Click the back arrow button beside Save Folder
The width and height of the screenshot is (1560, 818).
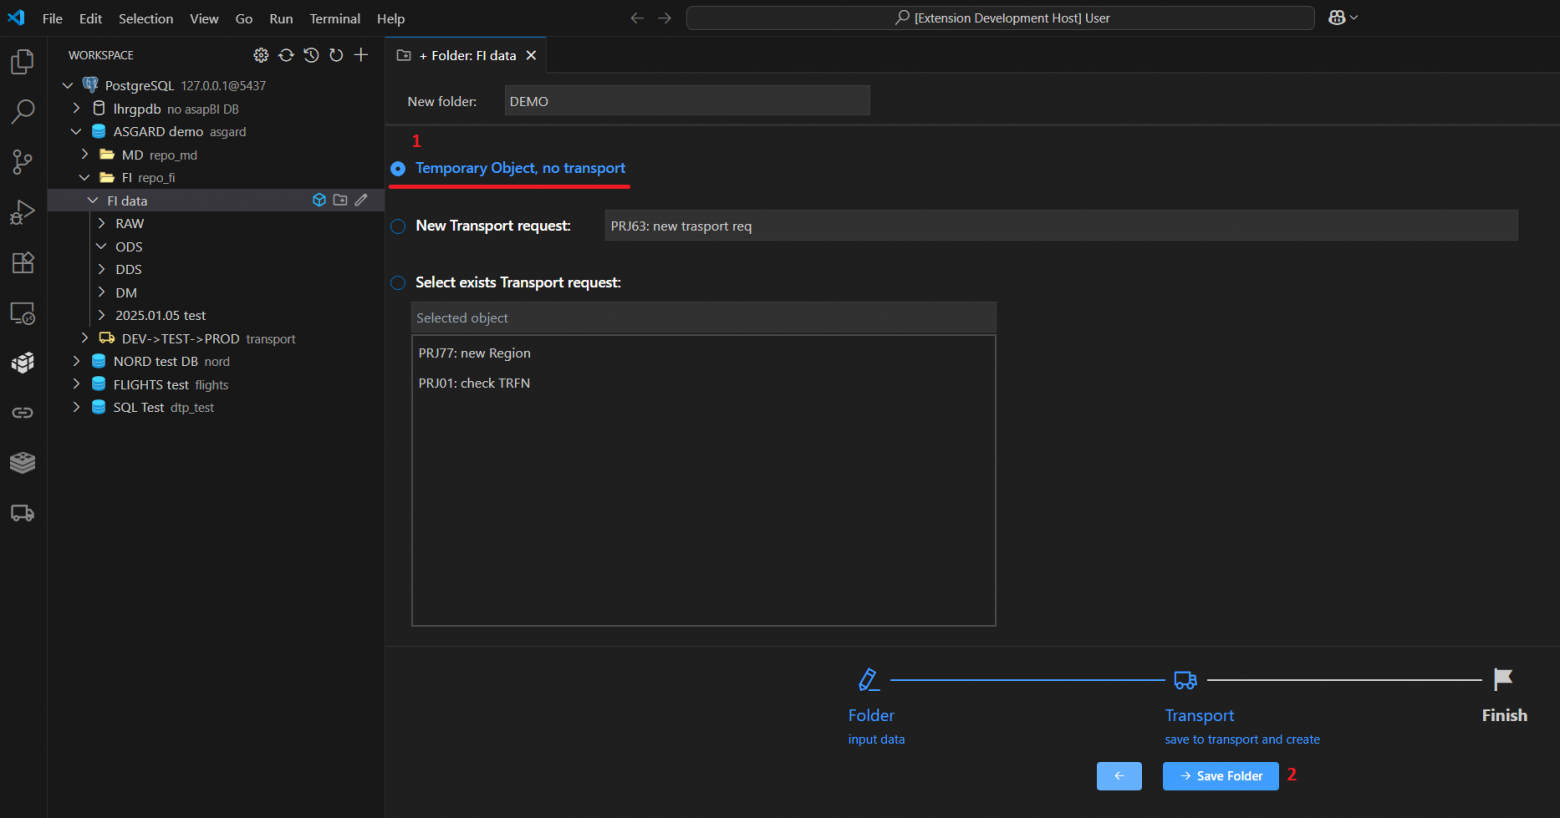point(1119,776)
